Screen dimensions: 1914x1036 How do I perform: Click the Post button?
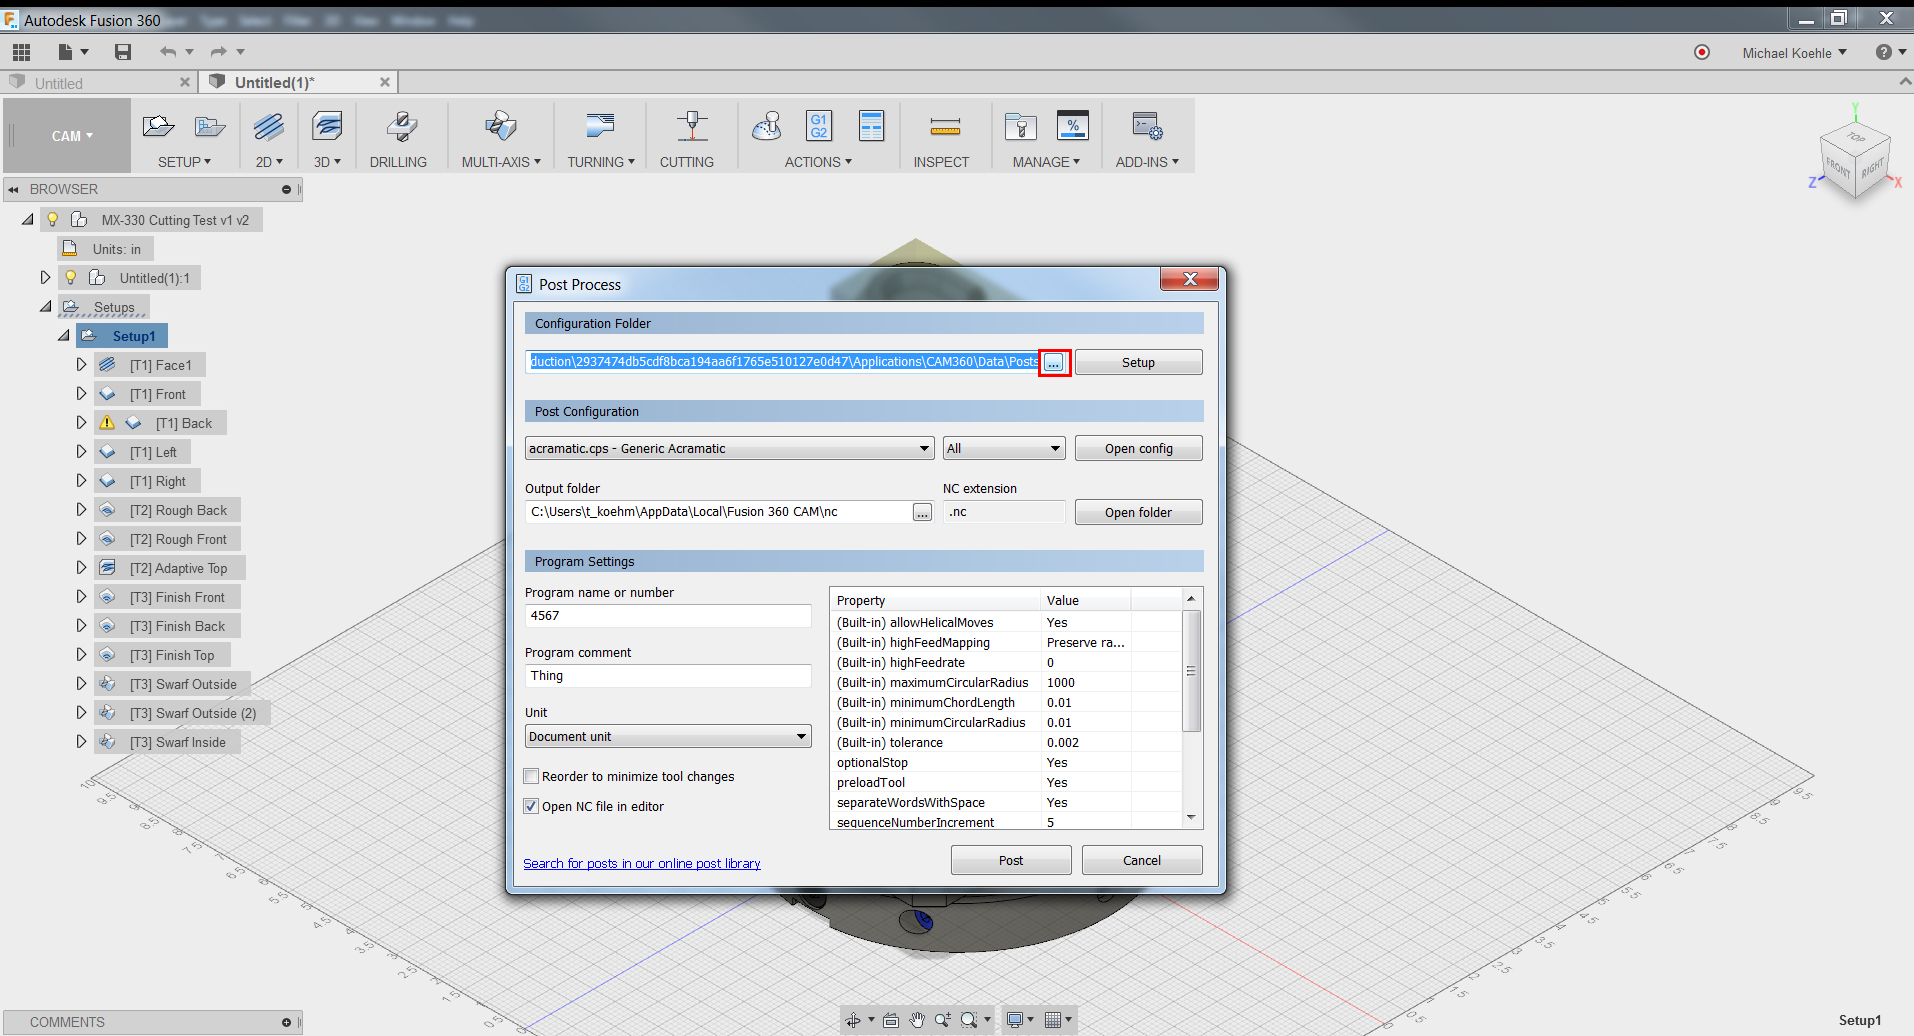point(1011,860)
